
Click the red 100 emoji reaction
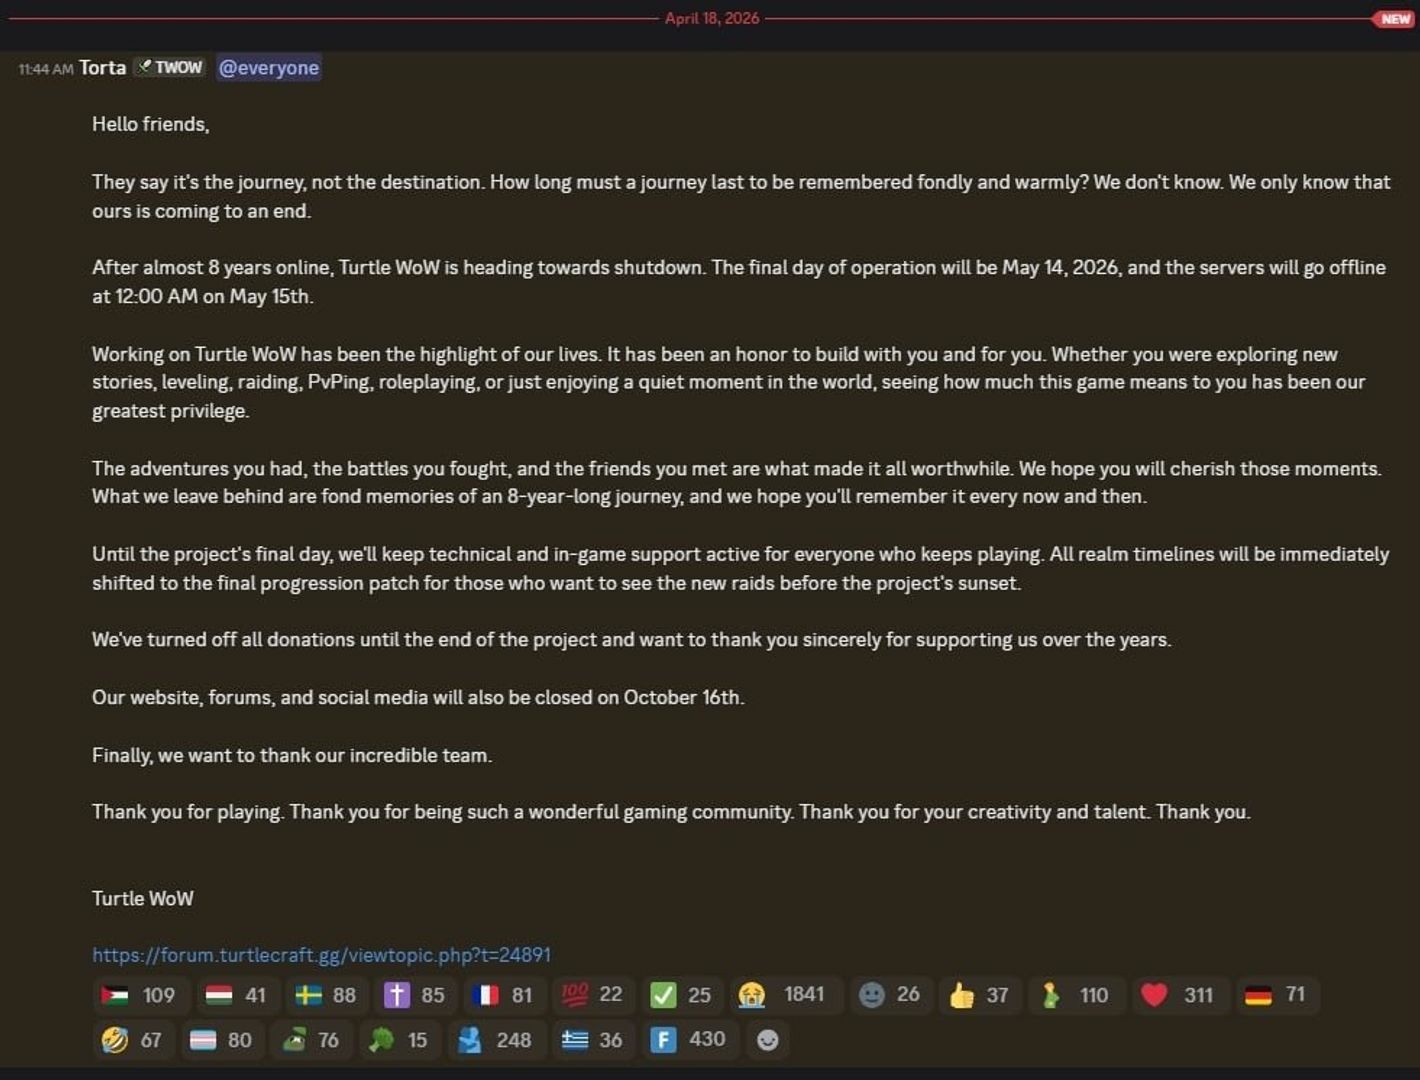592,995
